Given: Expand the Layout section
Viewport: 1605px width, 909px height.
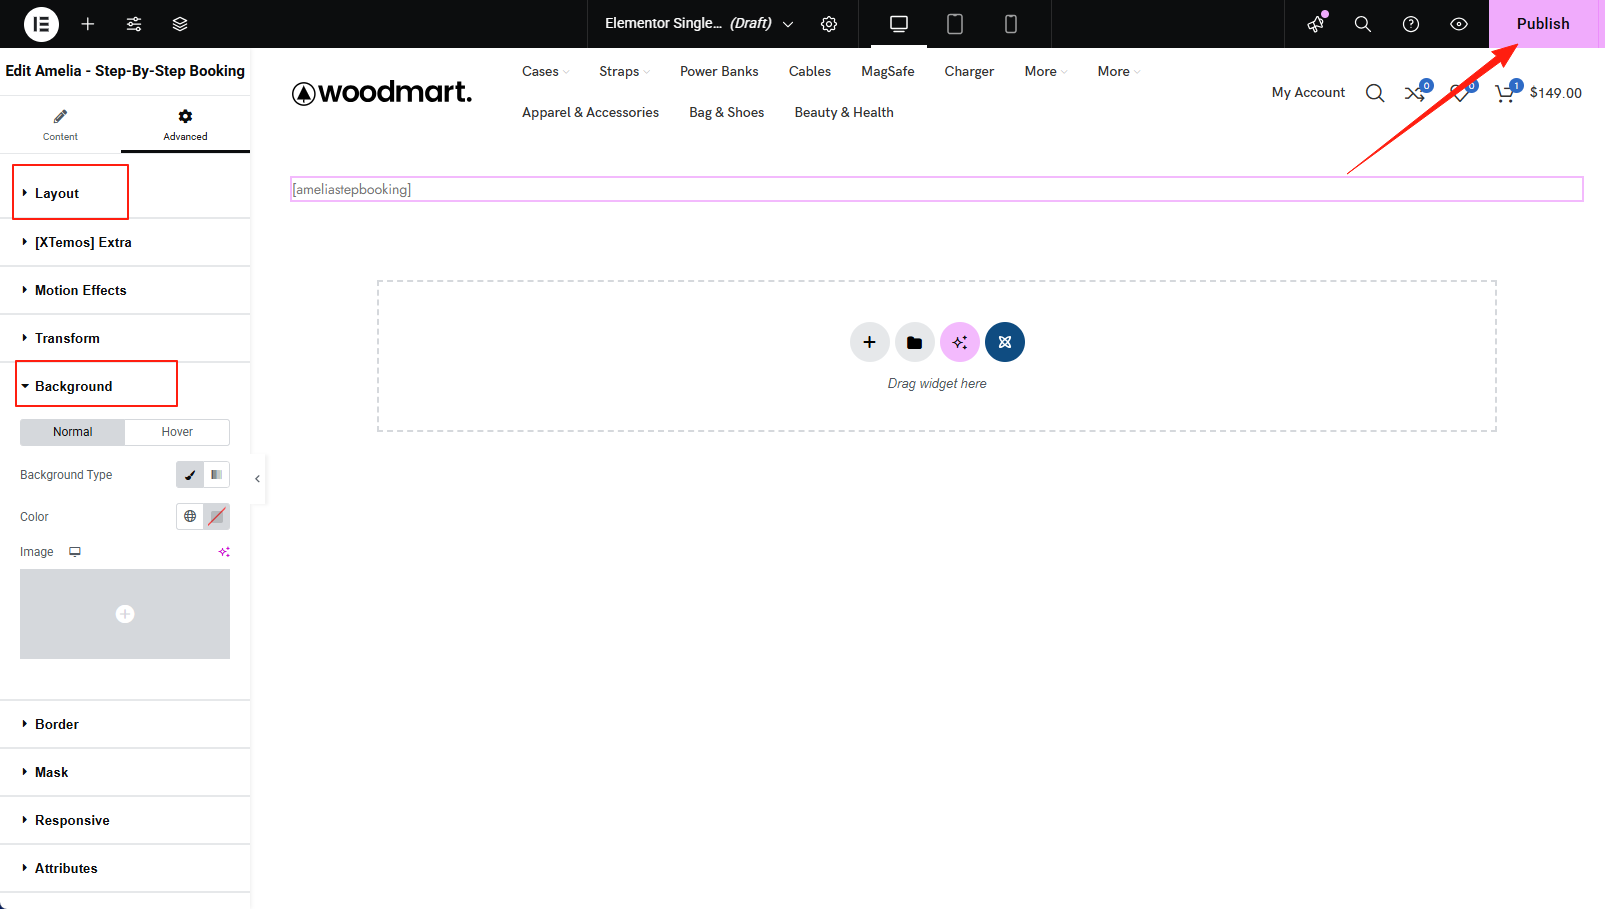Looking at the screenshot, I should pos(57,193).
